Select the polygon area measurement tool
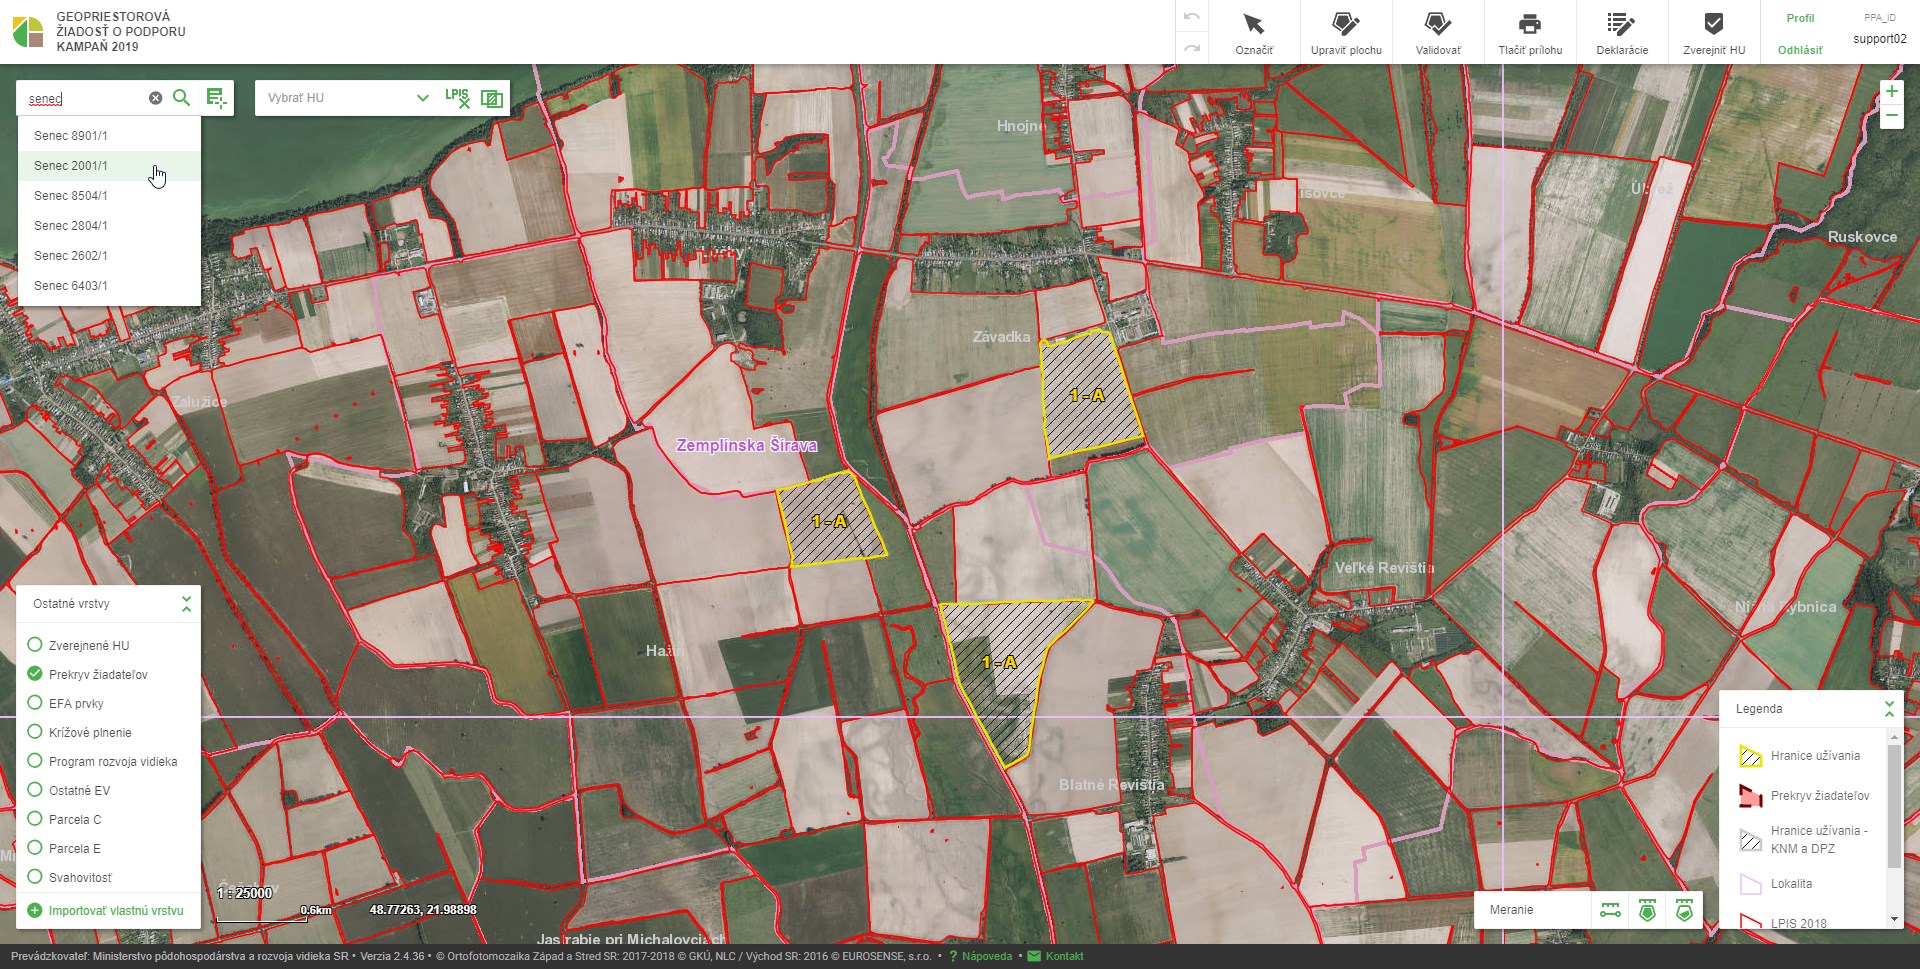1920x969 pixels. coord(1647,910)
